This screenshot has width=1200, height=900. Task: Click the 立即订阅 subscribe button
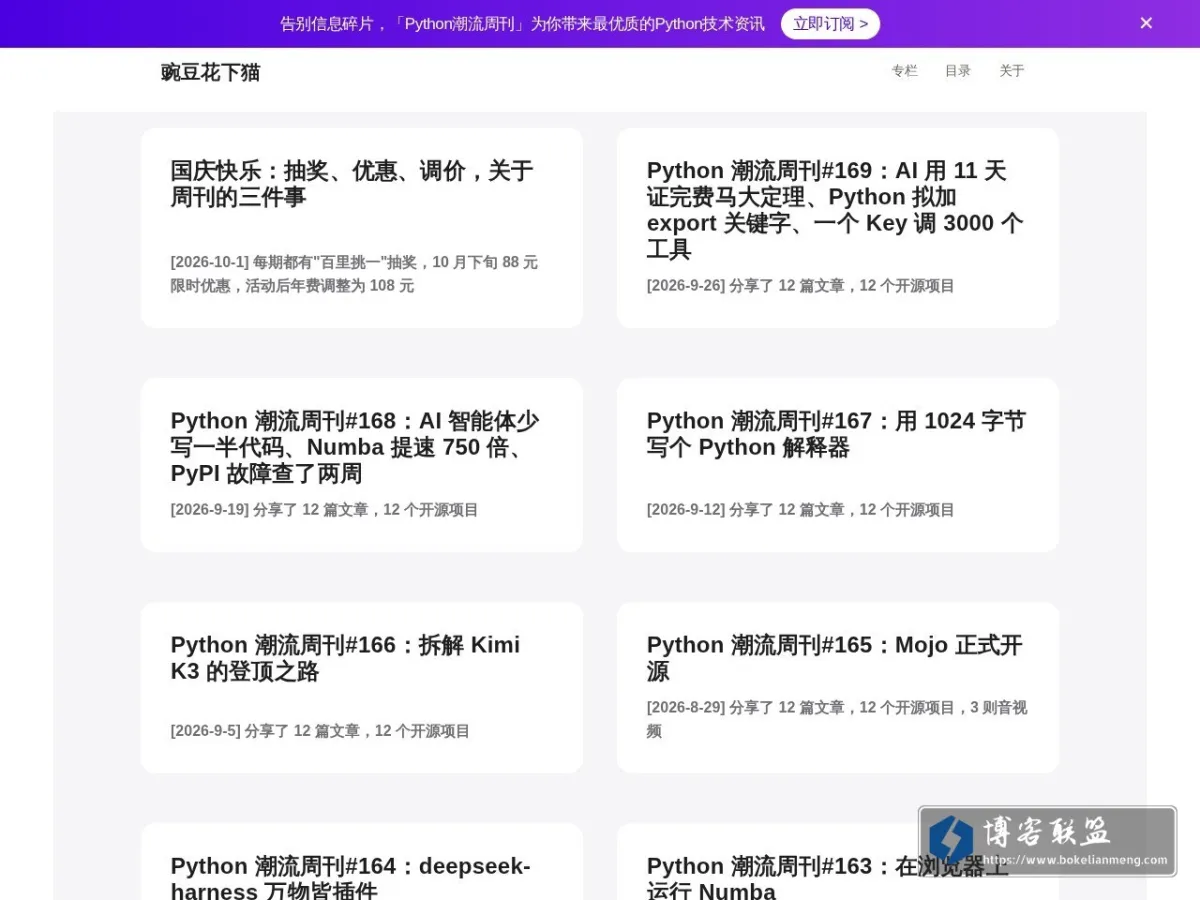[x=830, y=23]
